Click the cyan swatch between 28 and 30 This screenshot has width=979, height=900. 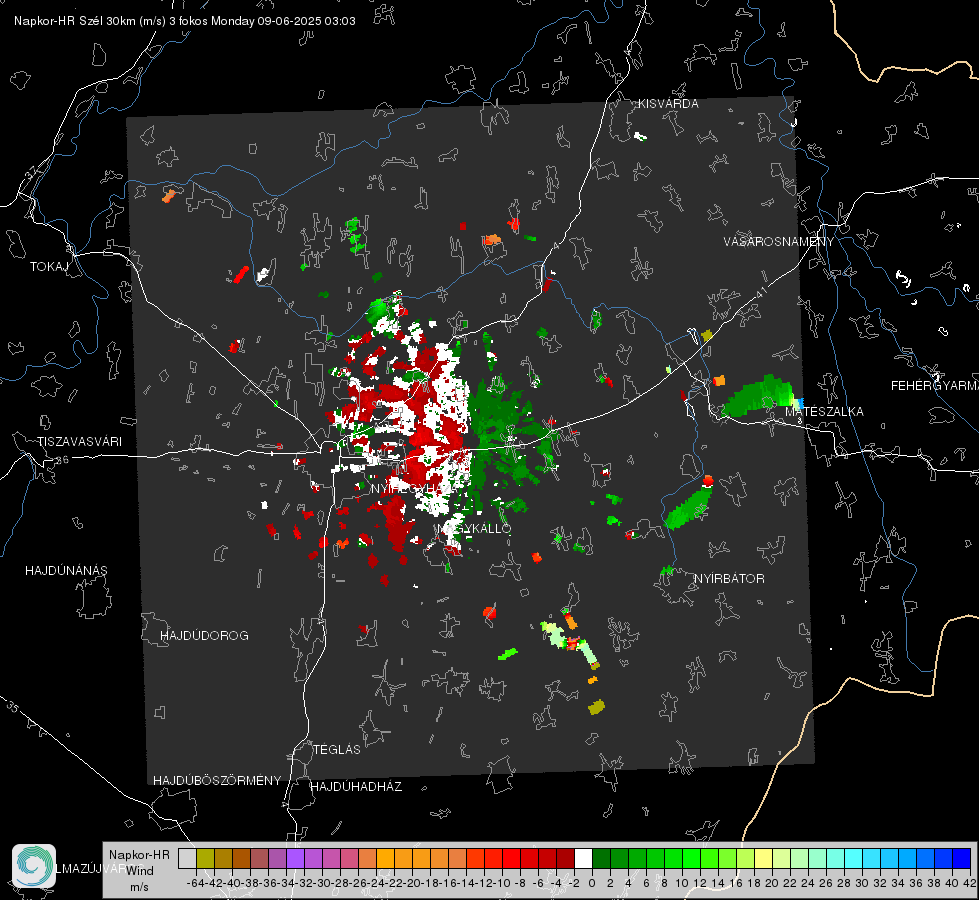854,858
